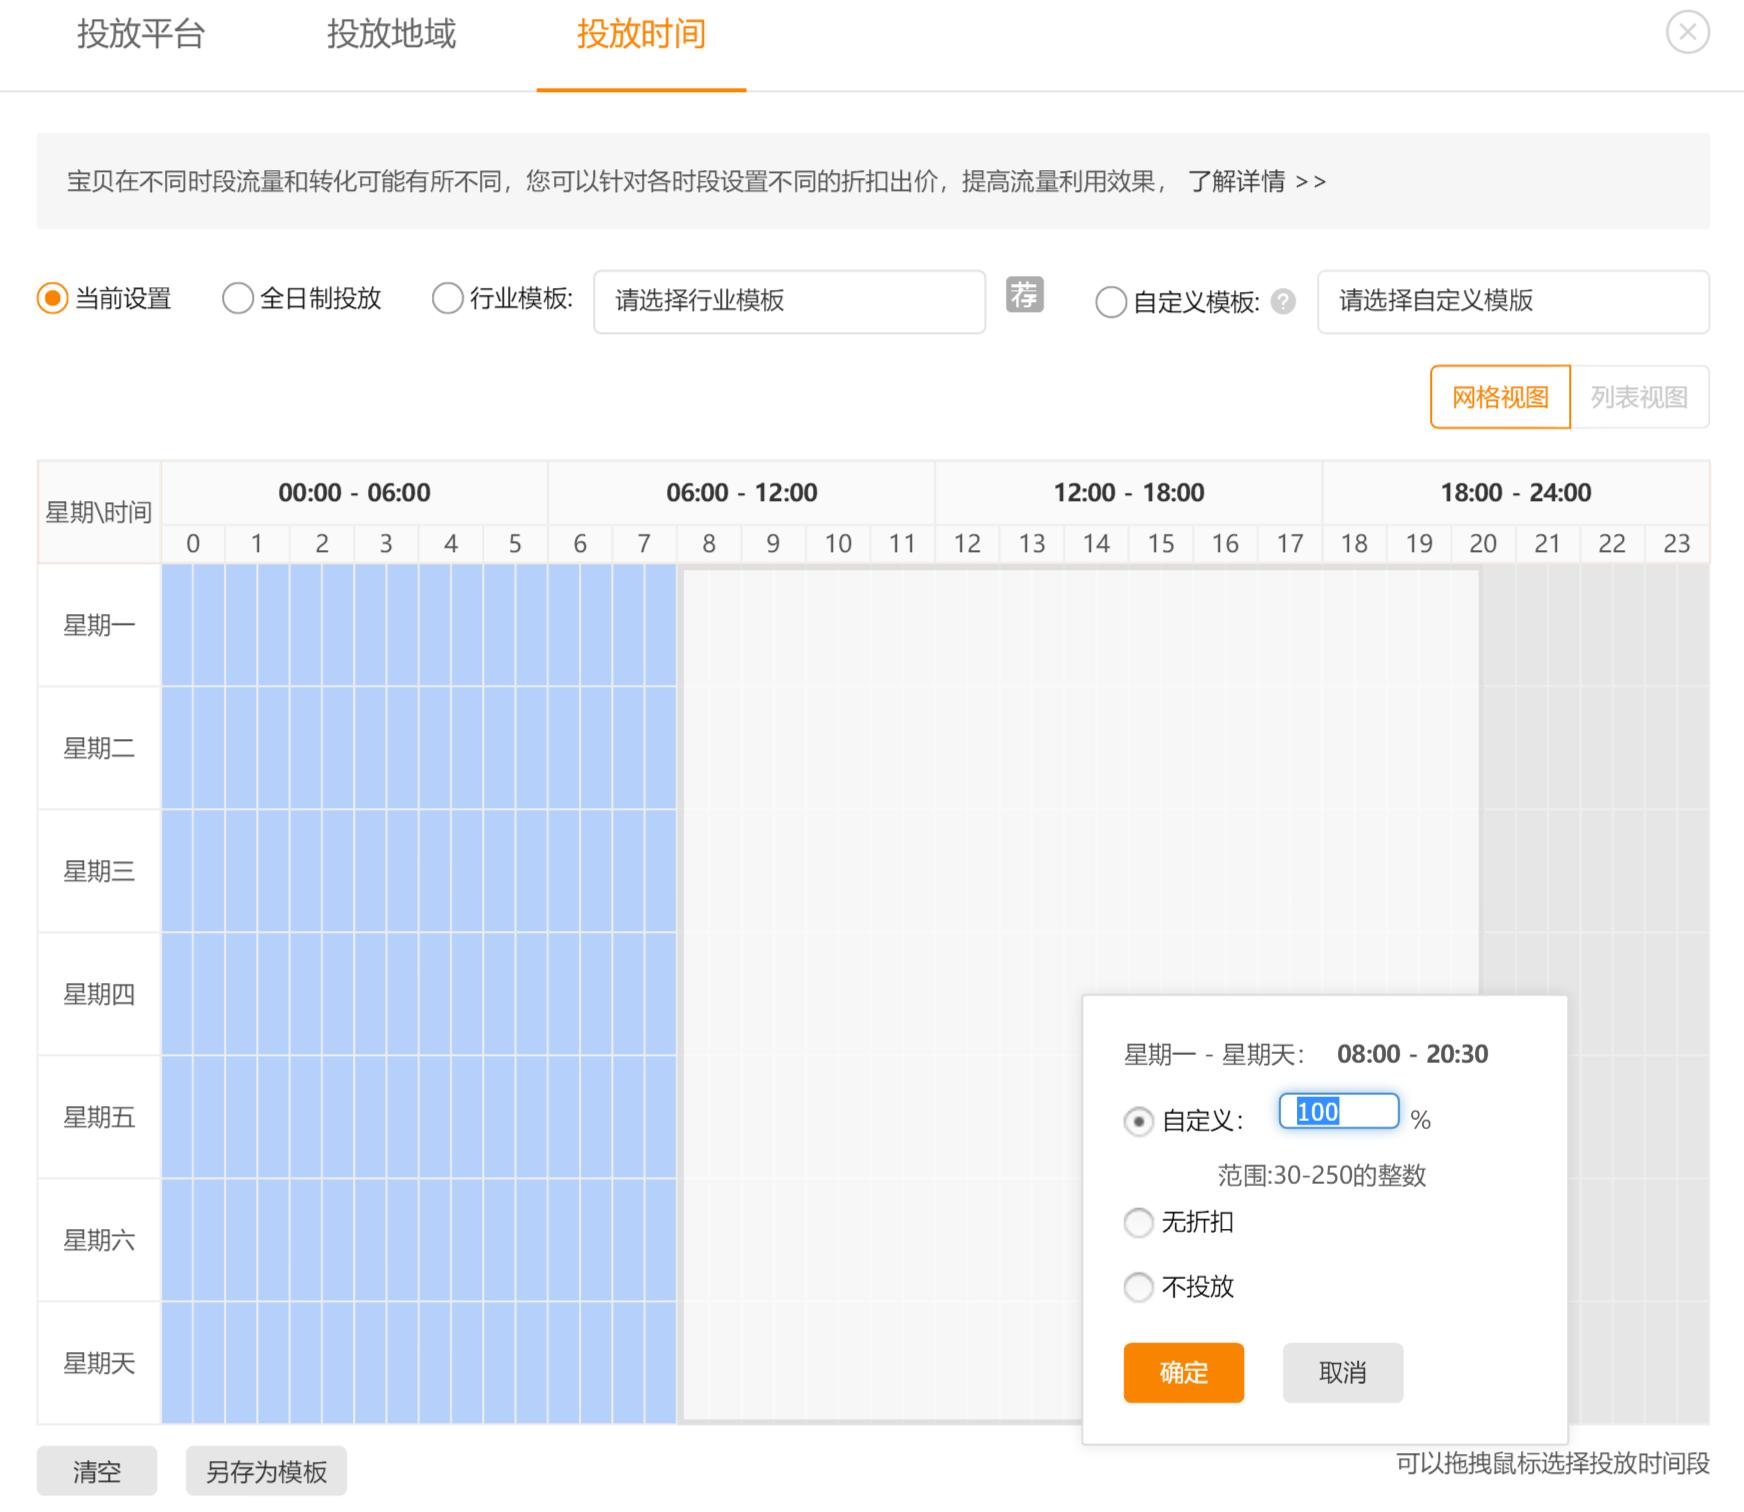Viewport: 1744px width, 1512px height.
Task: Select the 行业模板 radio option
Action: click(447, 298)
